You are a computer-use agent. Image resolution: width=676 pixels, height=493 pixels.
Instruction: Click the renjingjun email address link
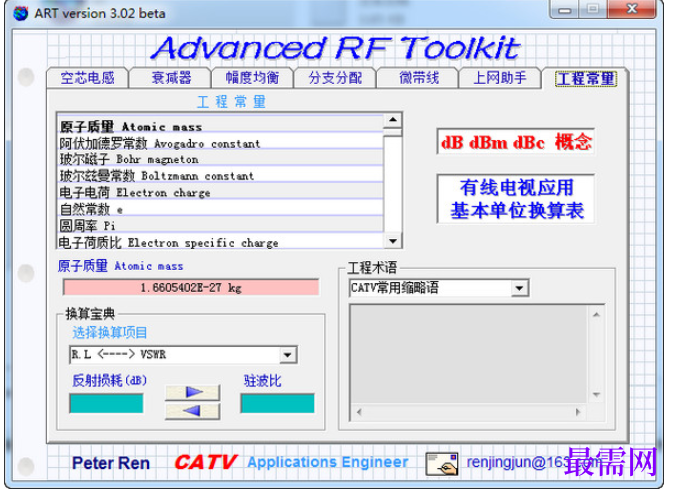point(534,462)
